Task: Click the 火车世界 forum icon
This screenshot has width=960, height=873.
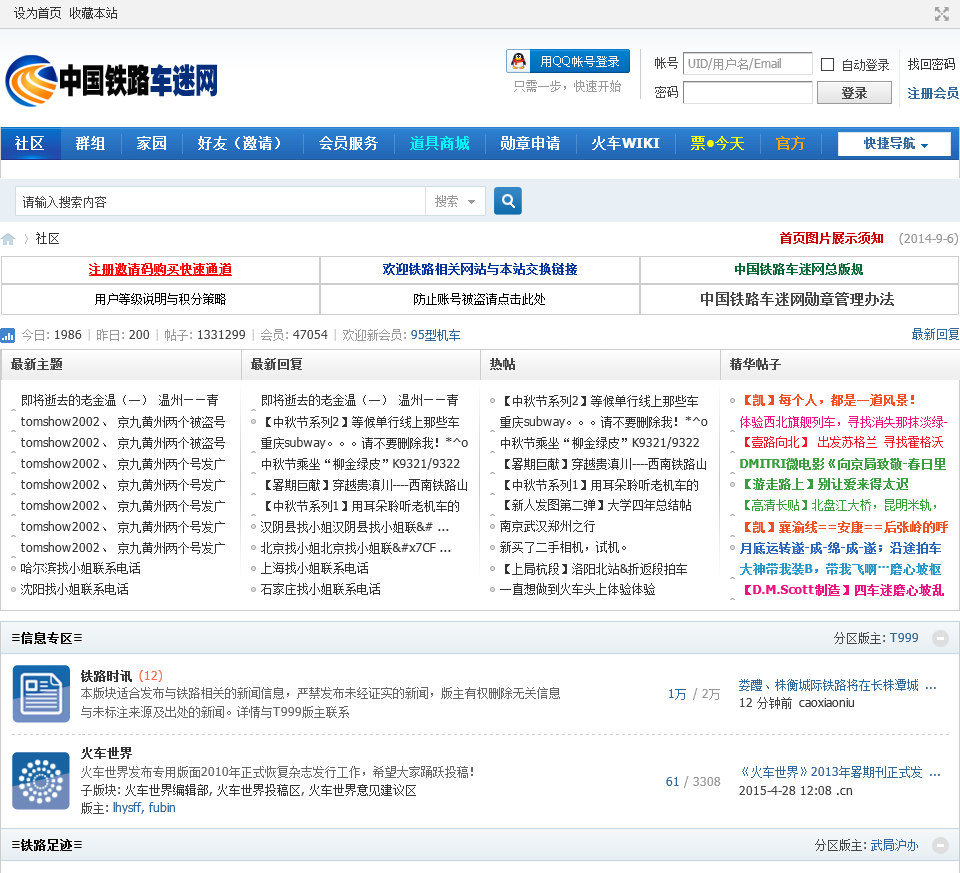Action: tap(41, 780)
